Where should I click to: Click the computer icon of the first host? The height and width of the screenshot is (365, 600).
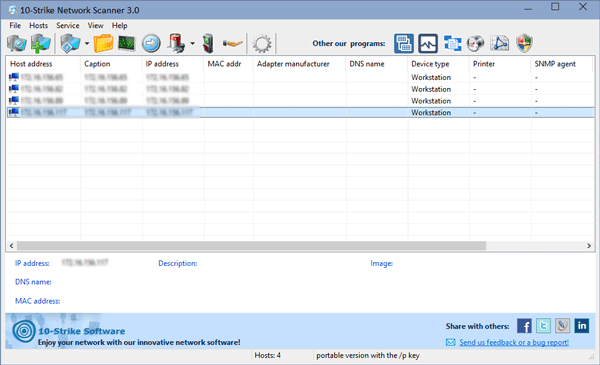pos(14,77)
